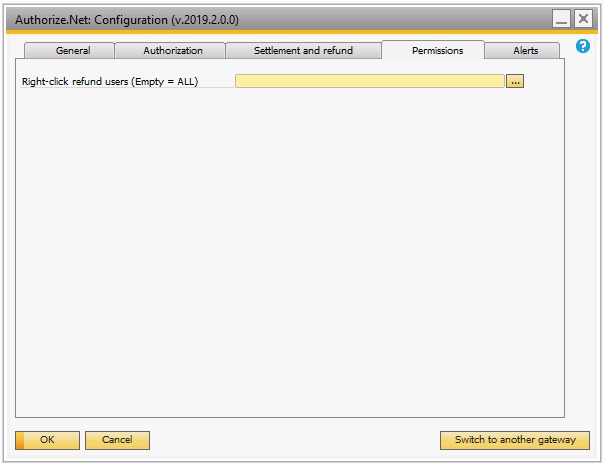This screenshot has width=604, height=463.
Task: Place cursor in yellow refund users box
Action: tap(370, 81)
